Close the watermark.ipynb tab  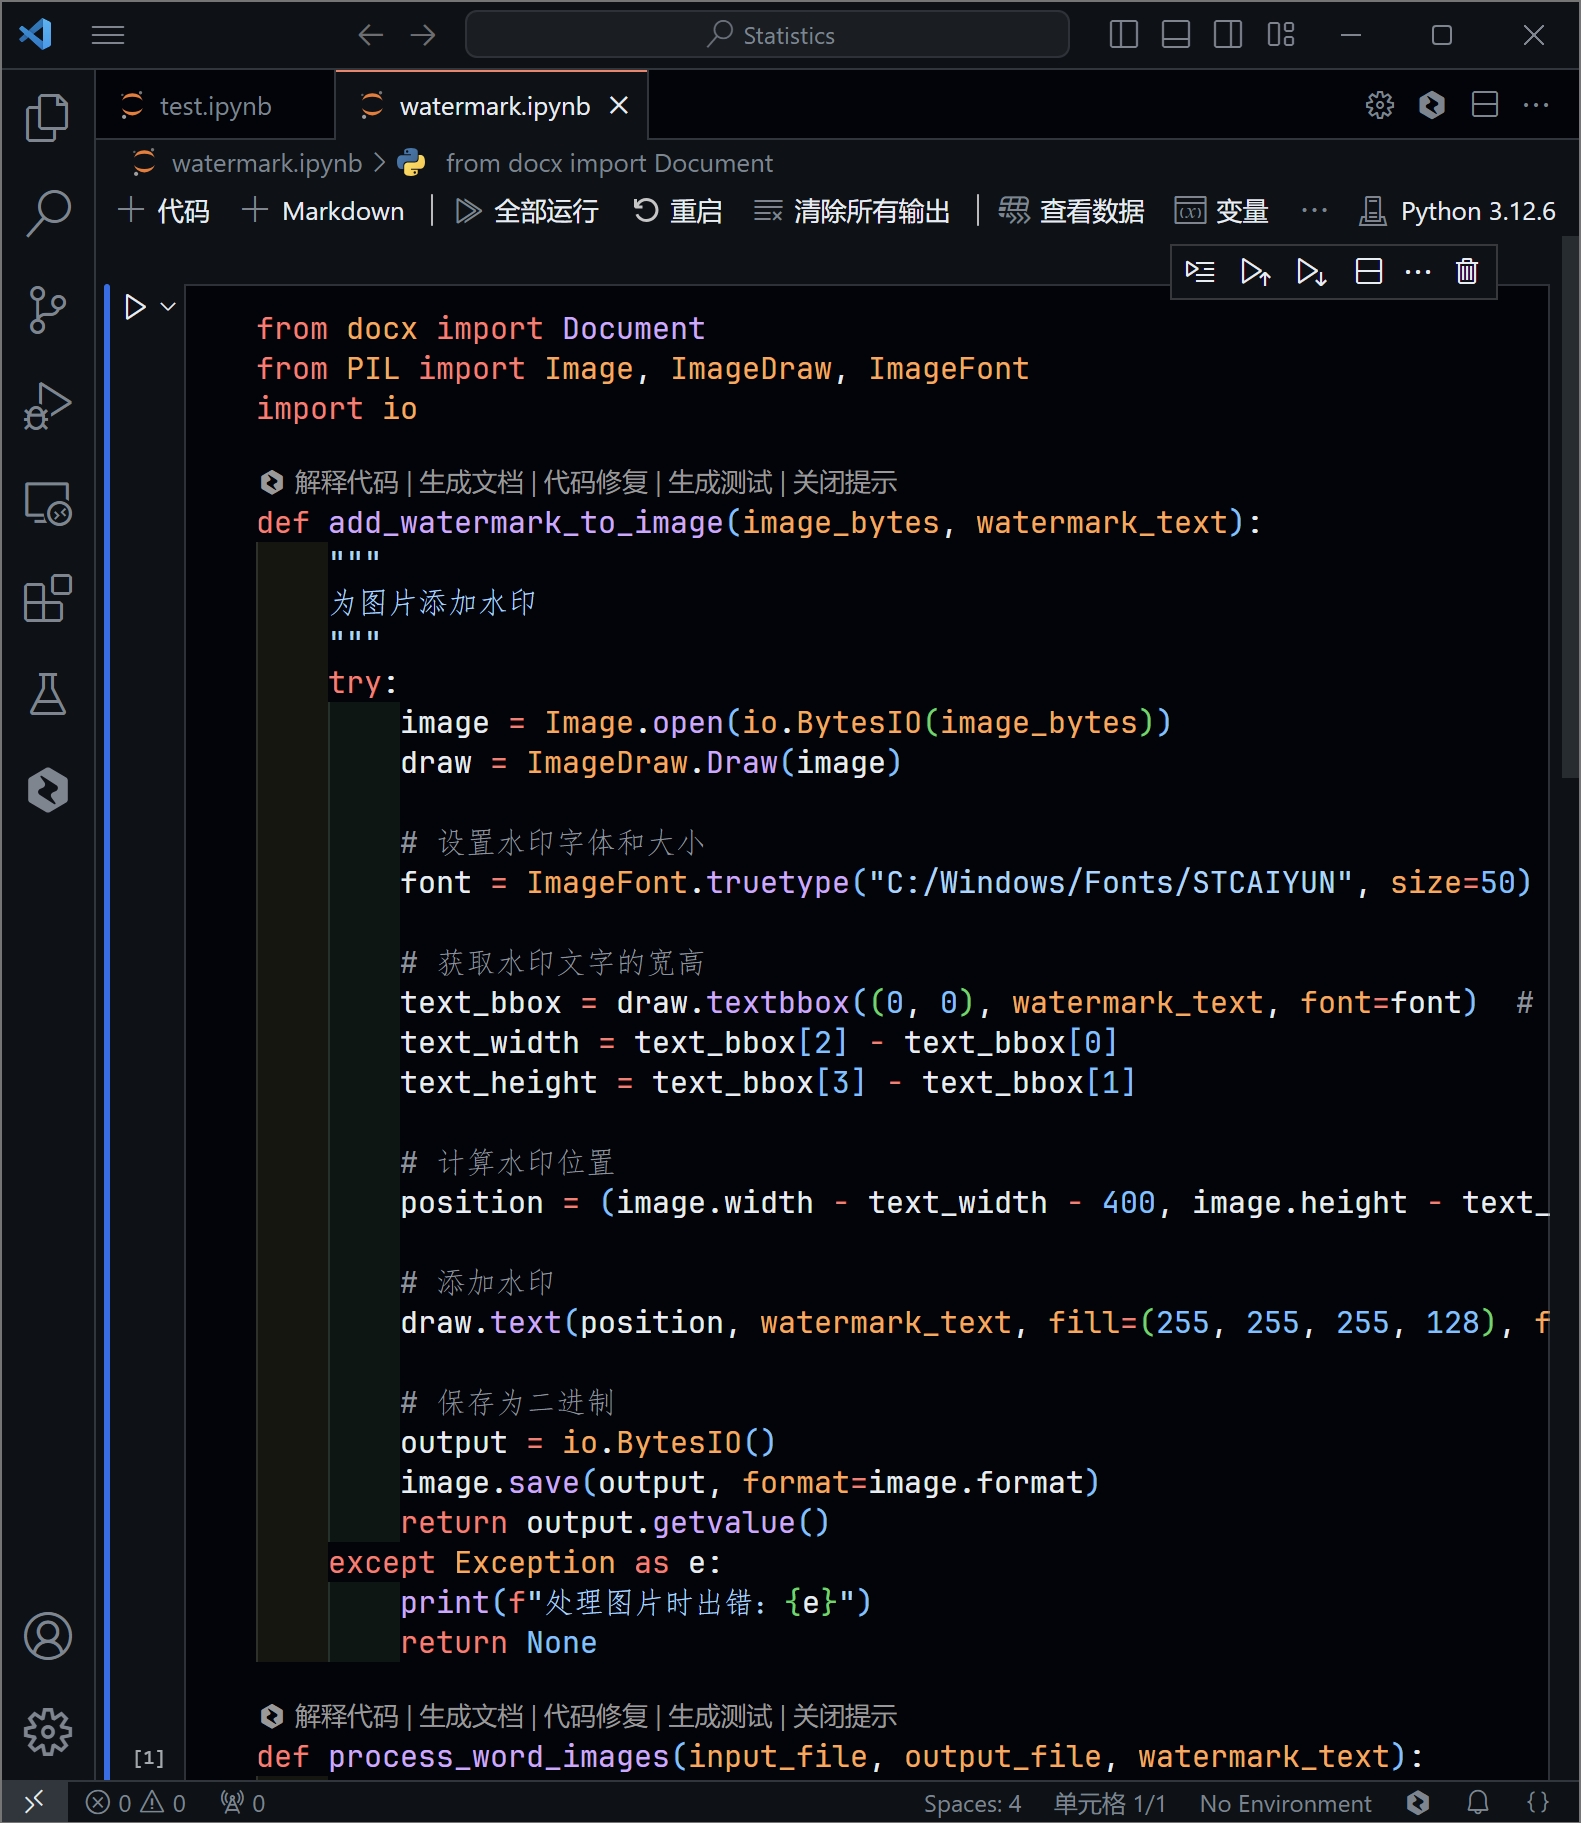click(x=620, y=105)
